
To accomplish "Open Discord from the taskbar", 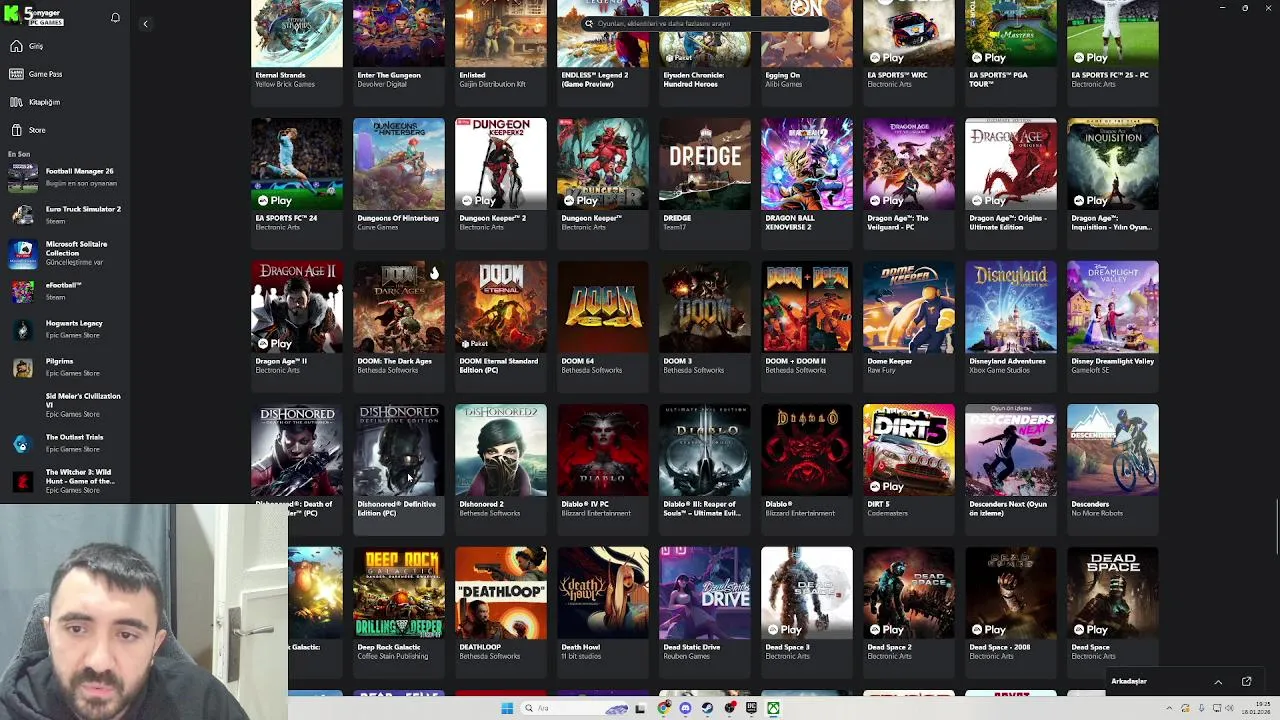I will pyautogui.click(x=685, y=708).
